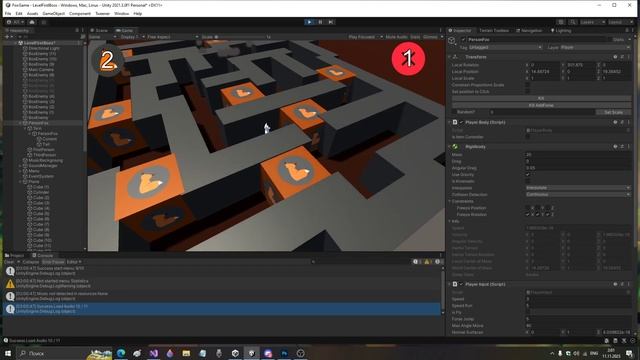The height and width of the screenshot is (360, 640).
Task: Open the File menu
Action: pos(8,13)
